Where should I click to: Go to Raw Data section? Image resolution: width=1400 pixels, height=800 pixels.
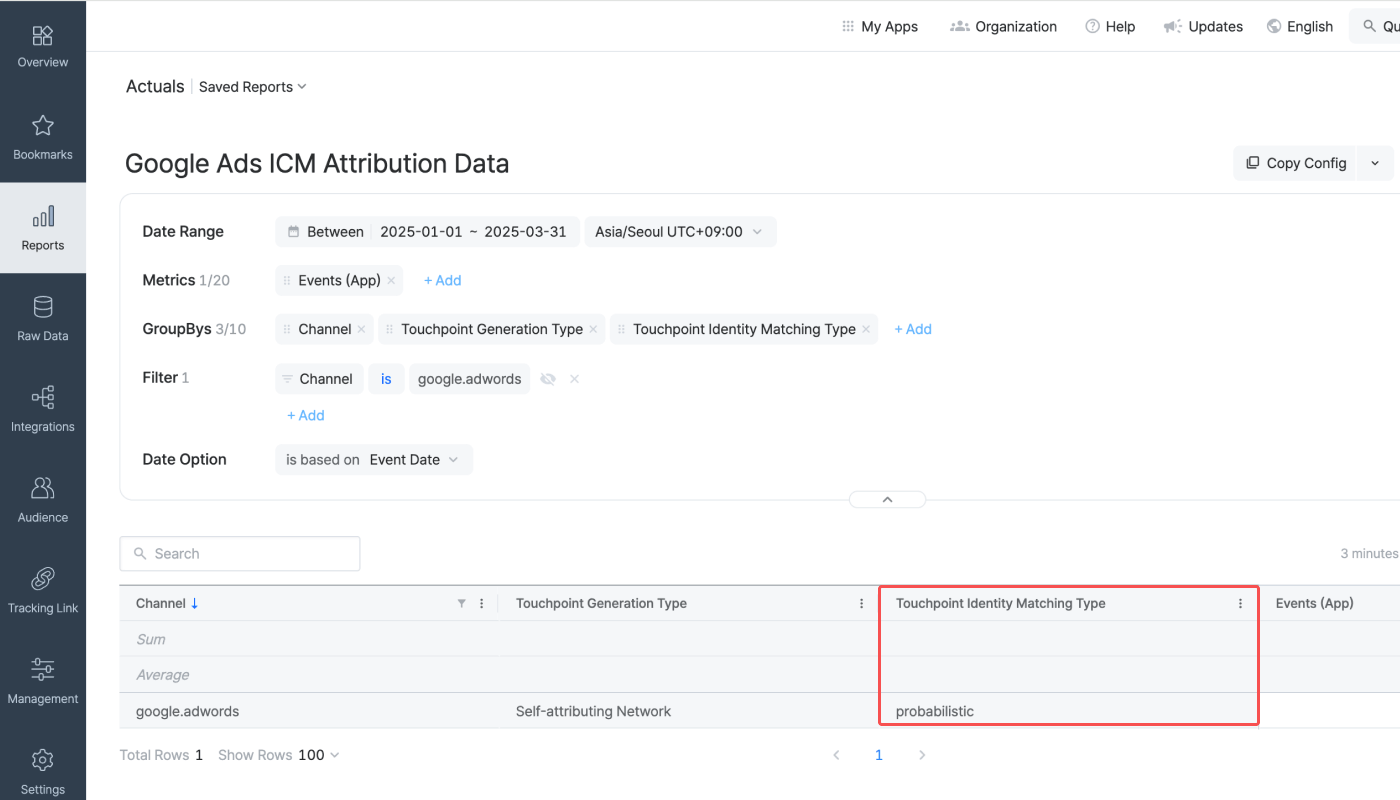(43, 318)
